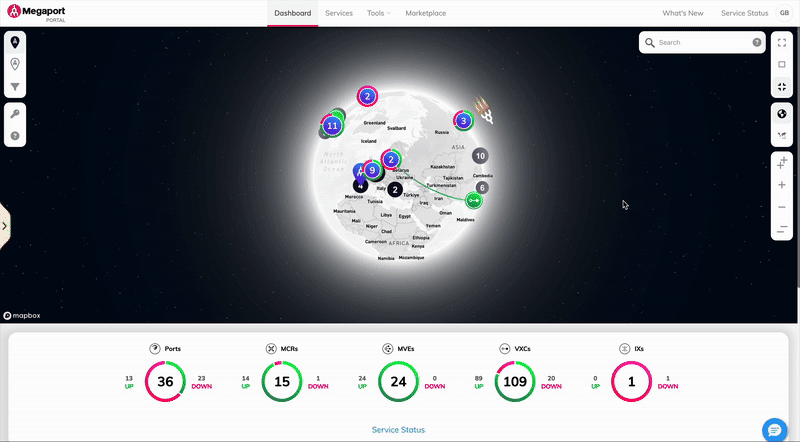Image resolution: width=800 pixels, height=442 pixels.
Task: Click the key icon in left toolbar
Action: [x=16, y=113]
